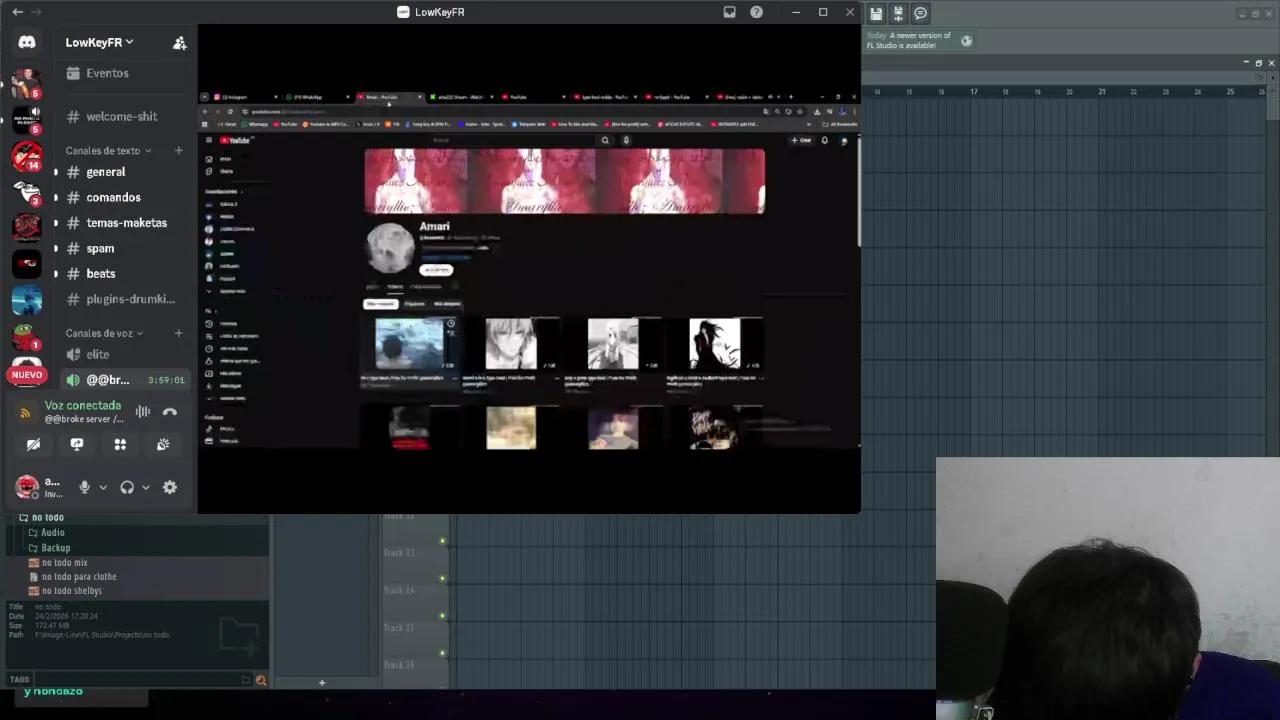Open FL Studio chat bubble icon
Viewport: 1280px width, 720px height.
[920, 13]
